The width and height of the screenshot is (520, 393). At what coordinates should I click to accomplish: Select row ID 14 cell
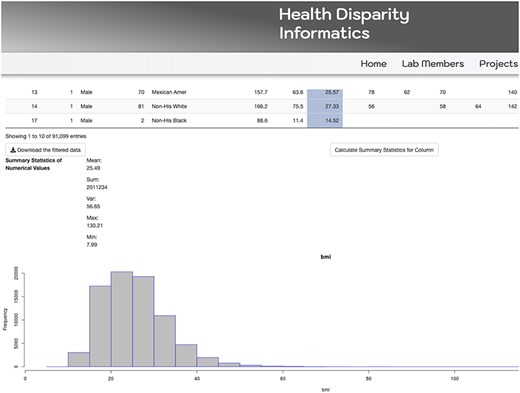[x=34, y=106]
